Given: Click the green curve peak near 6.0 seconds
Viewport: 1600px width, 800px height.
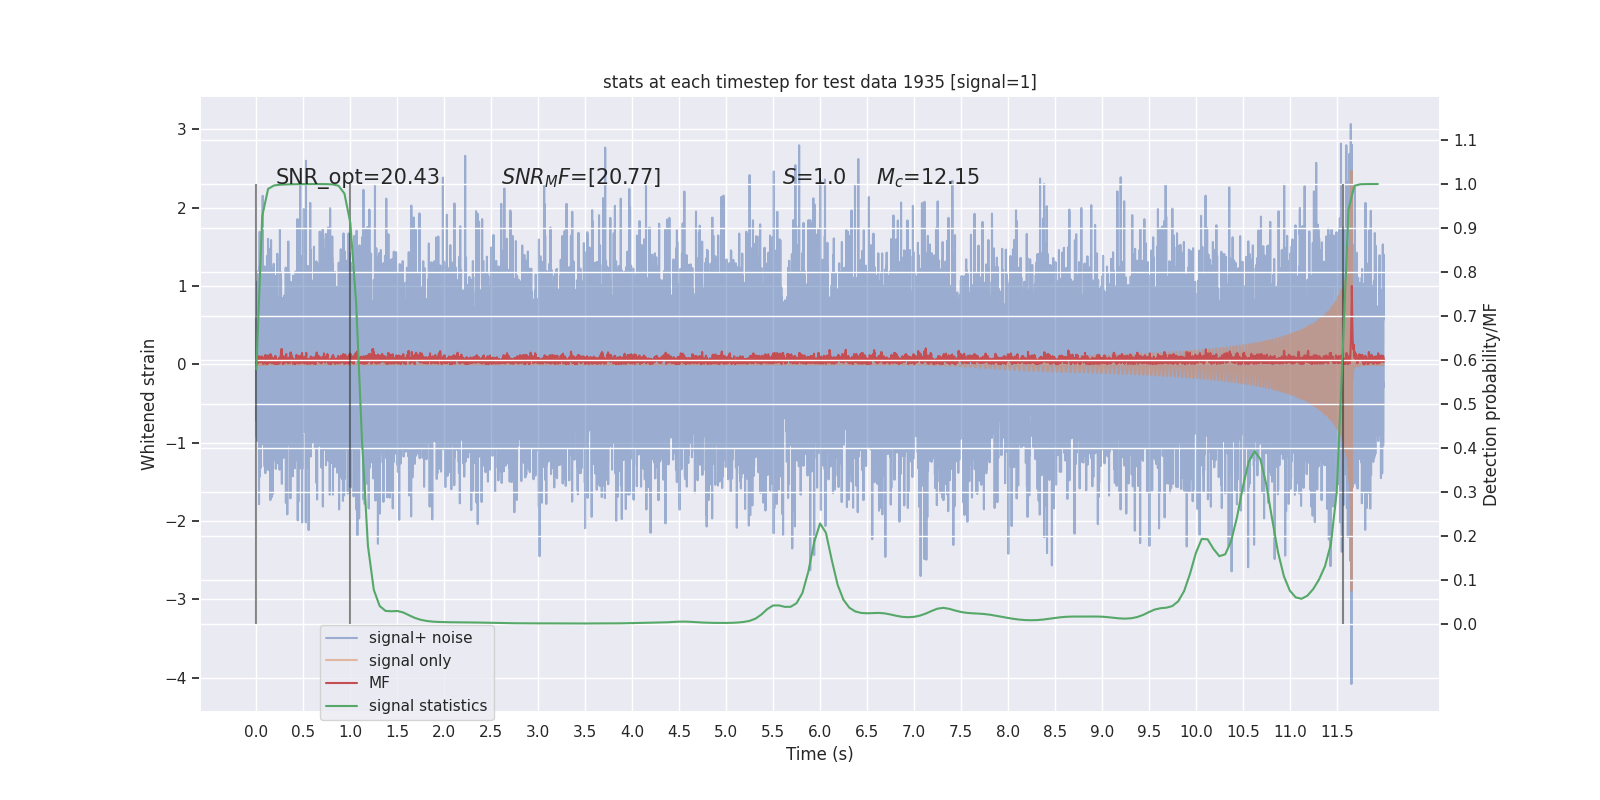Looking at the screenshot, I should point(820,524).
